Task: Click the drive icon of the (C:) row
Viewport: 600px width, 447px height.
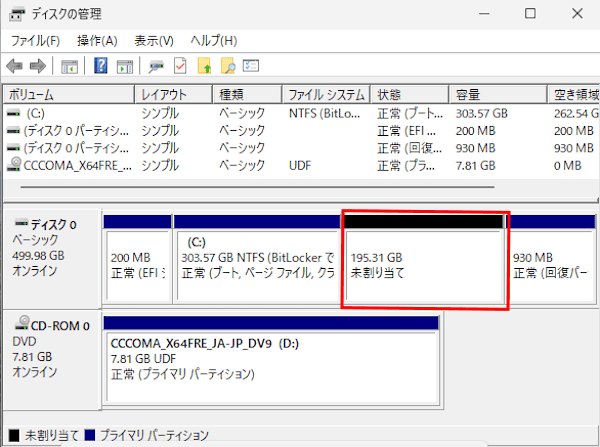Action: 13,113
